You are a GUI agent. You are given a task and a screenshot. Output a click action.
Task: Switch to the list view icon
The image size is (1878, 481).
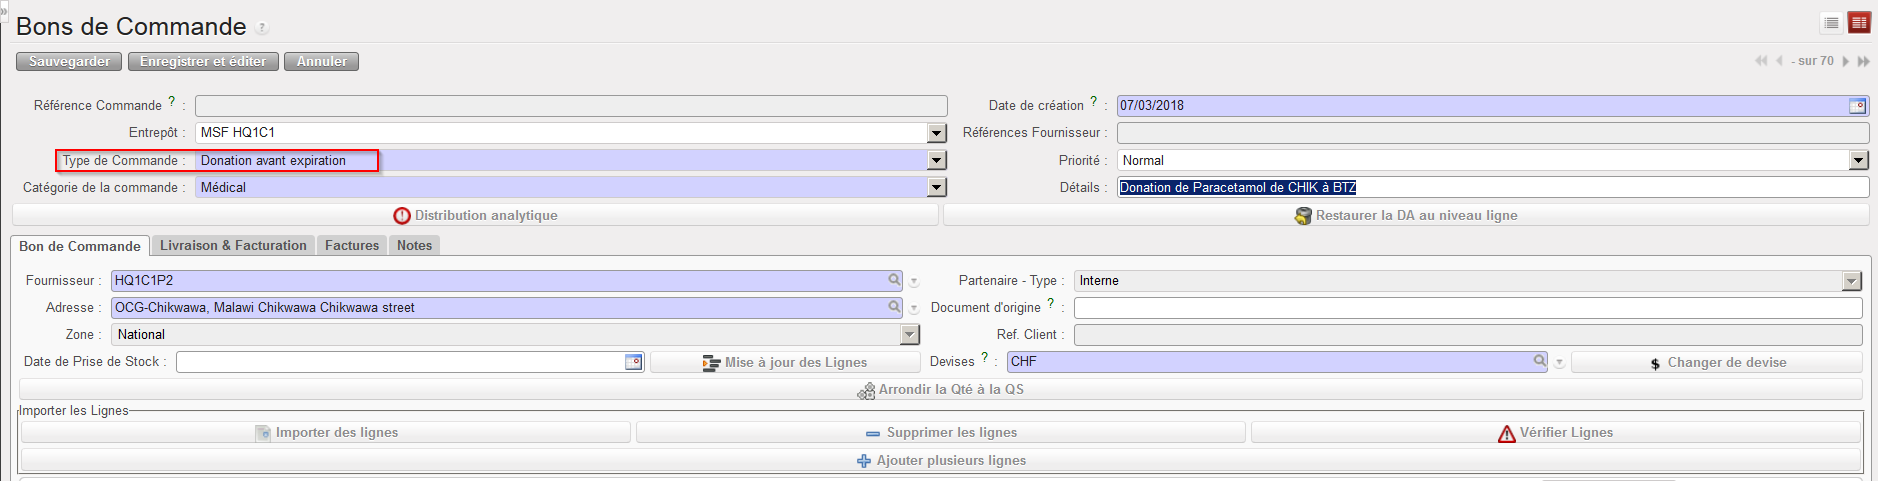pyautogui.click(x=1831, y=23)
